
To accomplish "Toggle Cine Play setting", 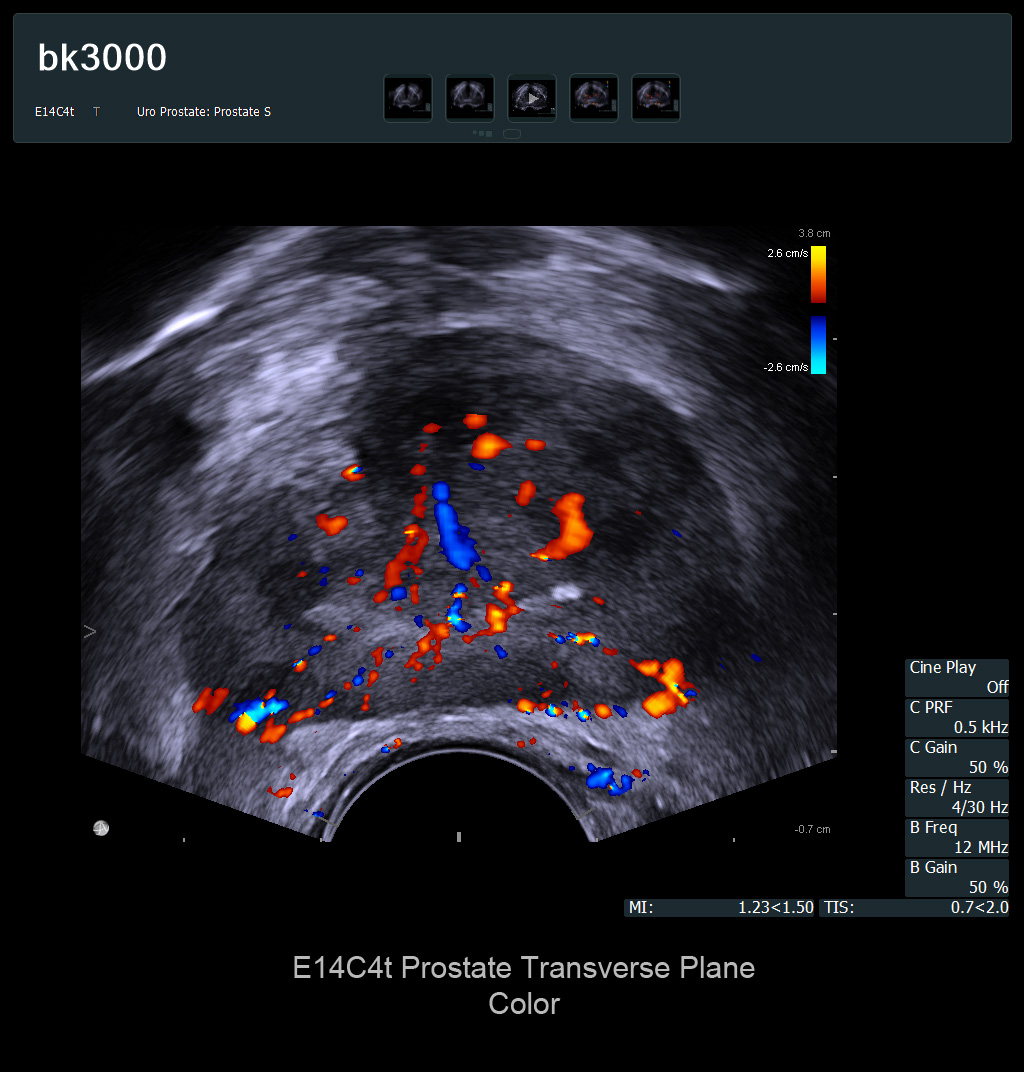I will point(957,677).
